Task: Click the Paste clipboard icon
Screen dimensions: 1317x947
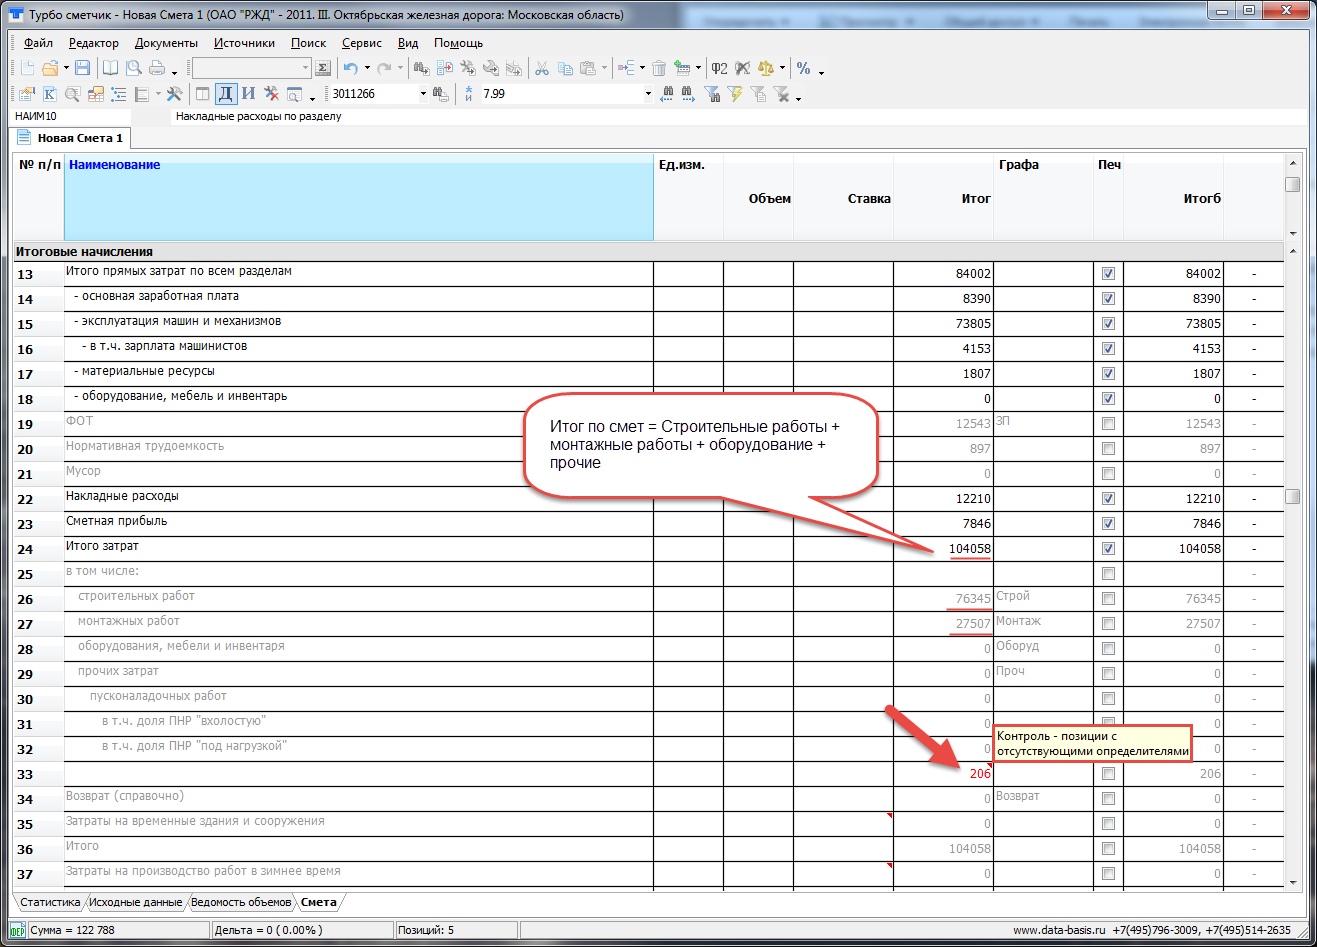Action: tap(588, 68)
